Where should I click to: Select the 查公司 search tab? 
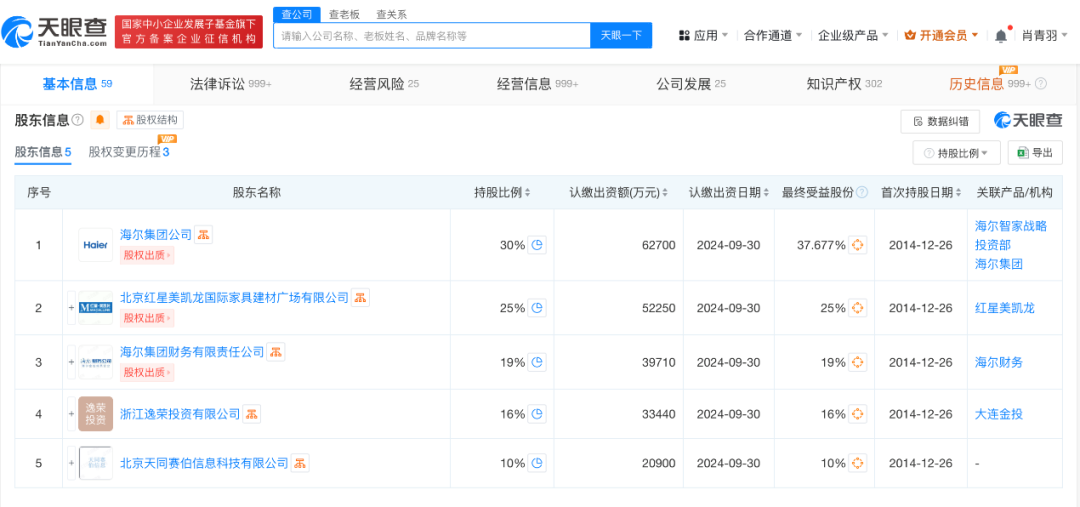[x=298, y=14]
